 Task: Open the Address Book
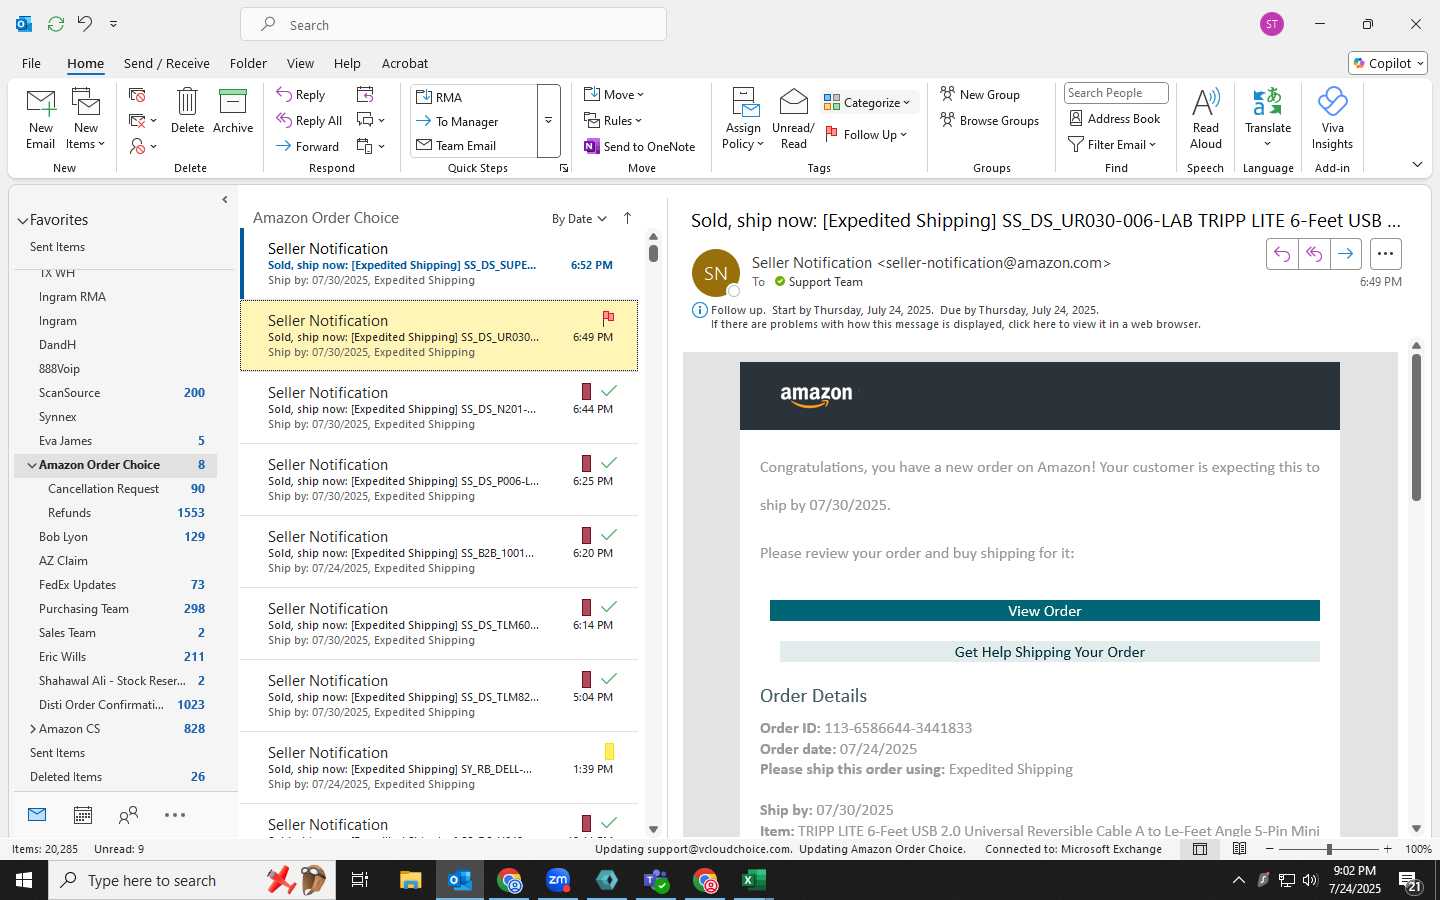tap(1115, 119)
